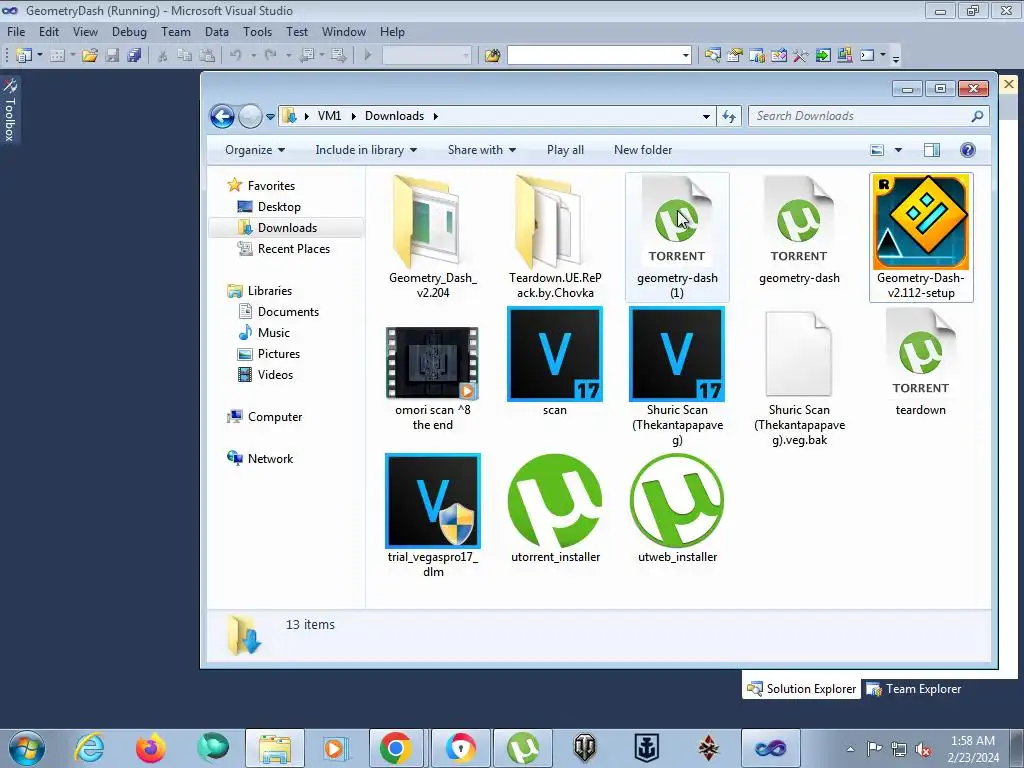Screen dimensions: 1024x768
Task: Open the Include in library dropdown
Action: click(366, 150)
